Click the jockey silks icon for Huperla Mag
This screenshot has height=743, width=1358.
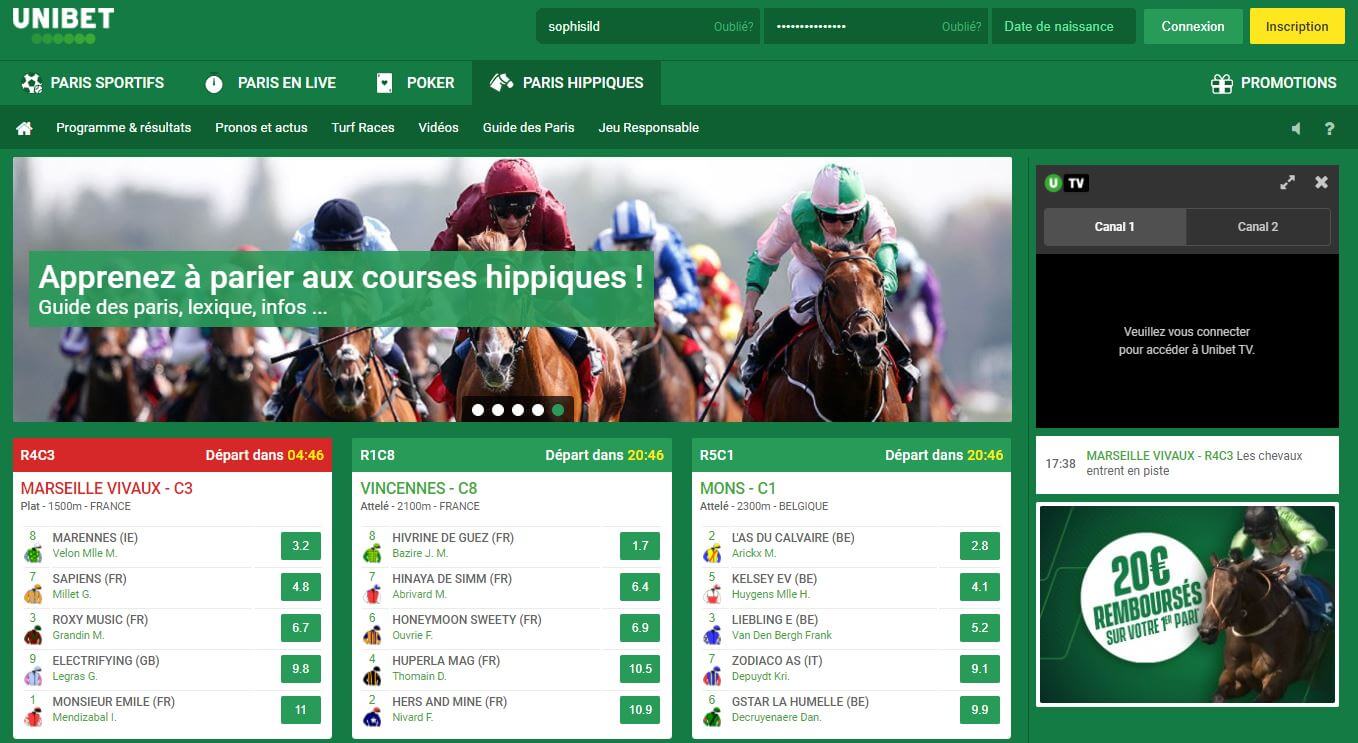373,676
